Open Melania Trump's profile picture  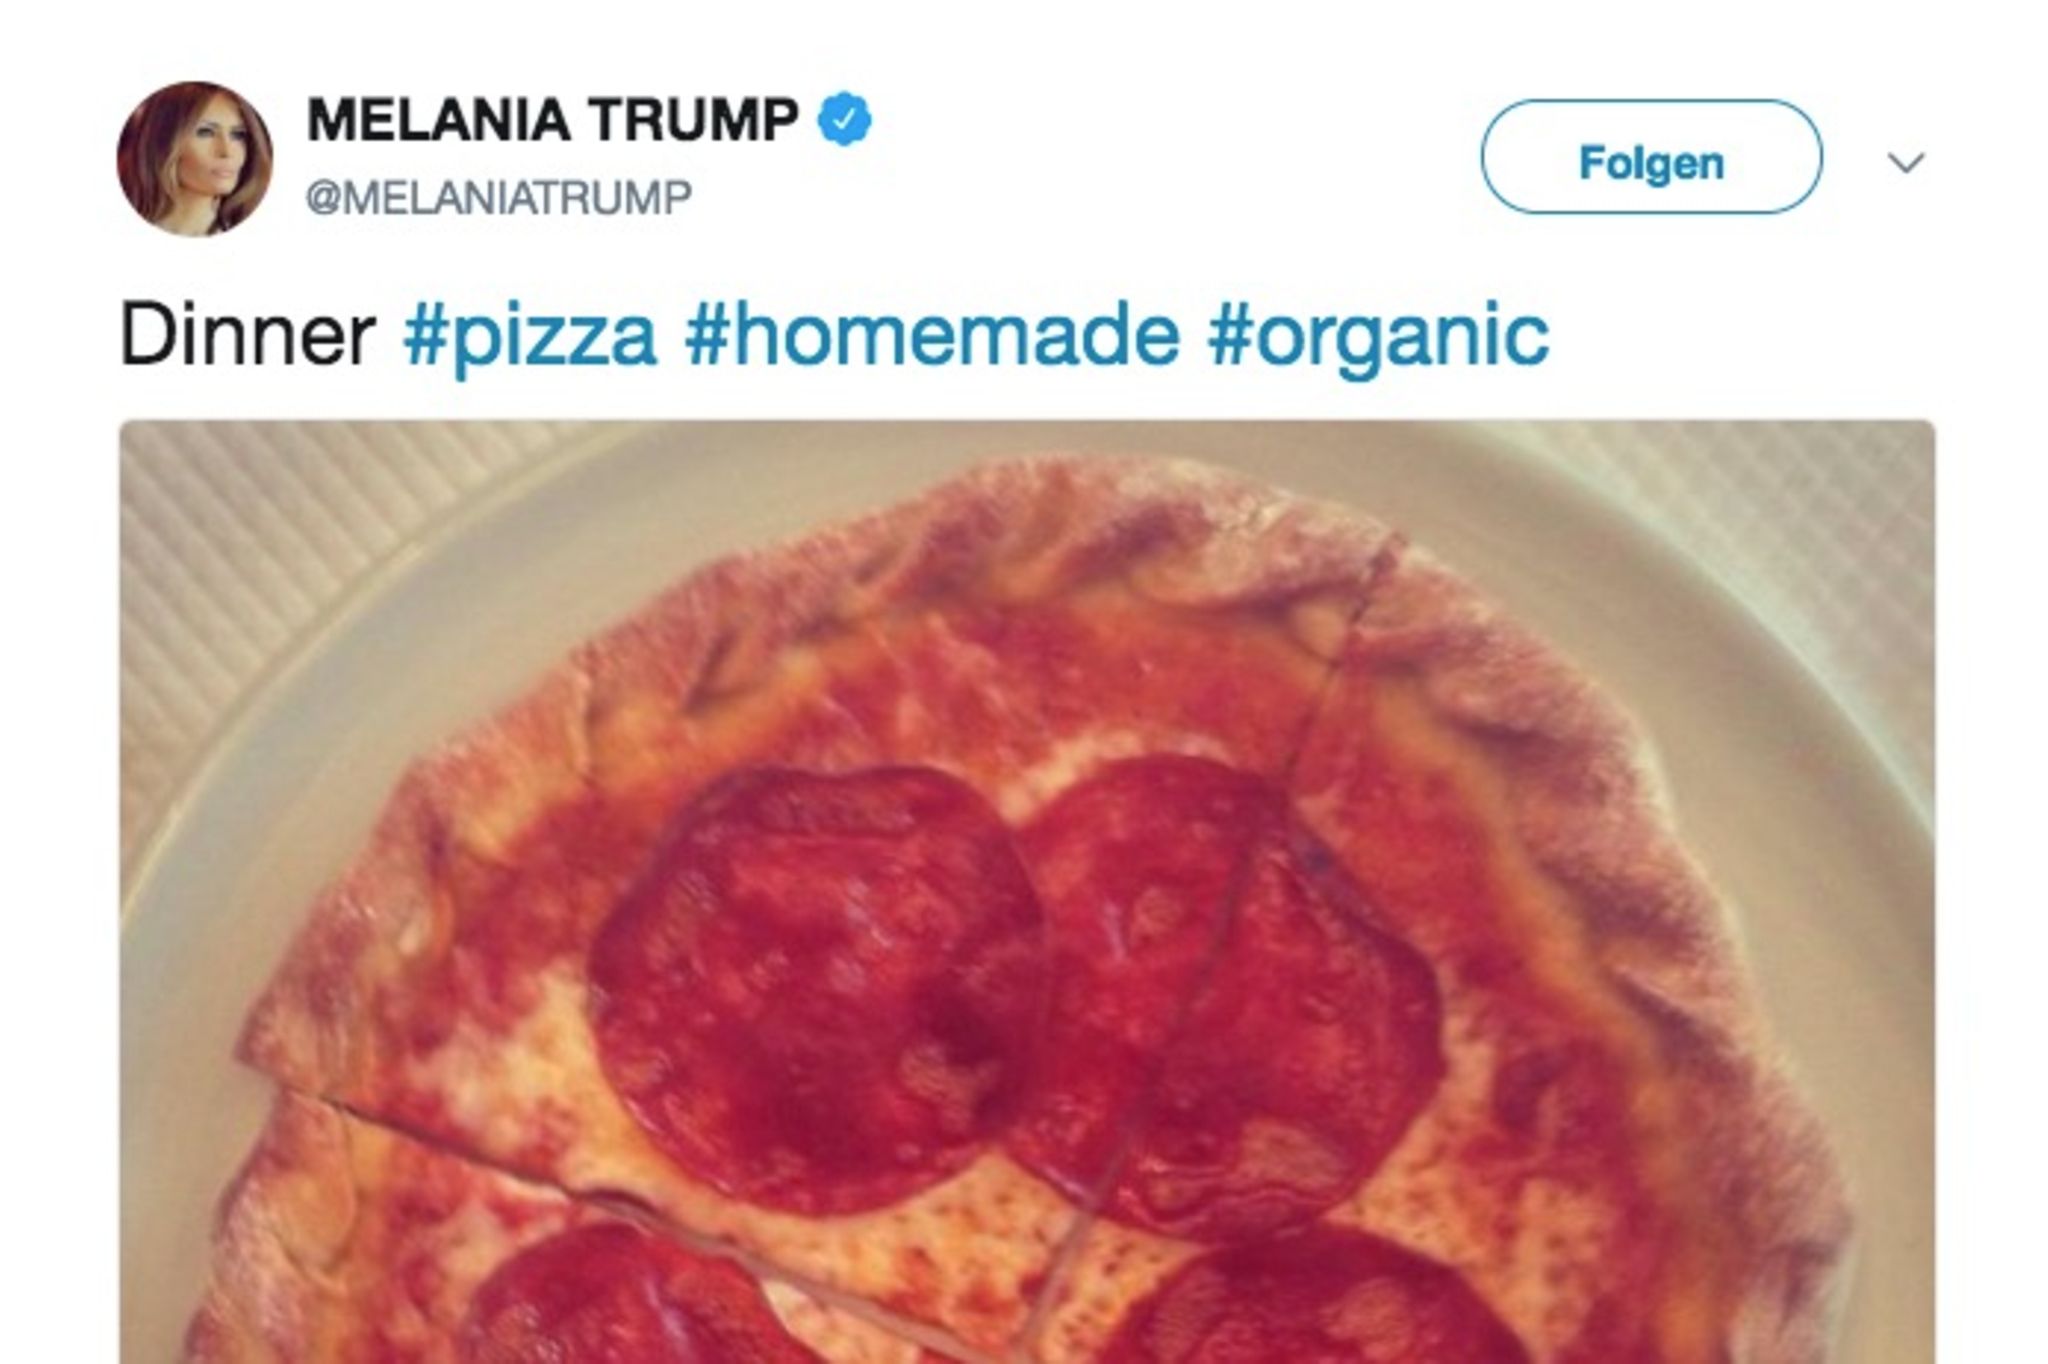[195, 159]
